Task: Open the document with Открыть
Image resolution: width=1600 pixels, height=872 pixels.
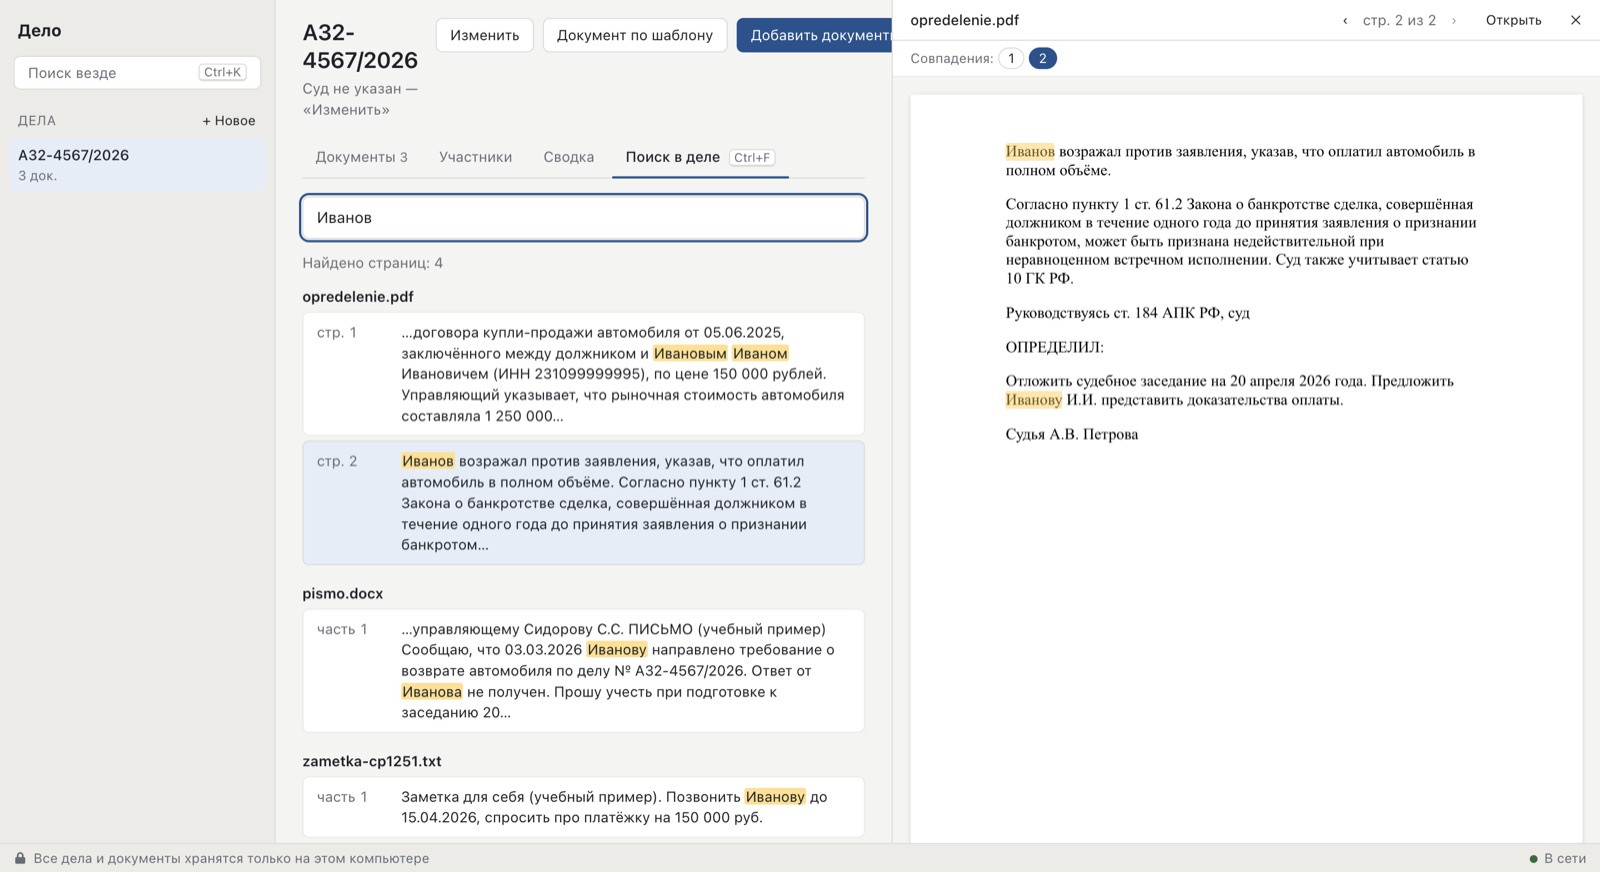Action: [x=1513, y=20]
